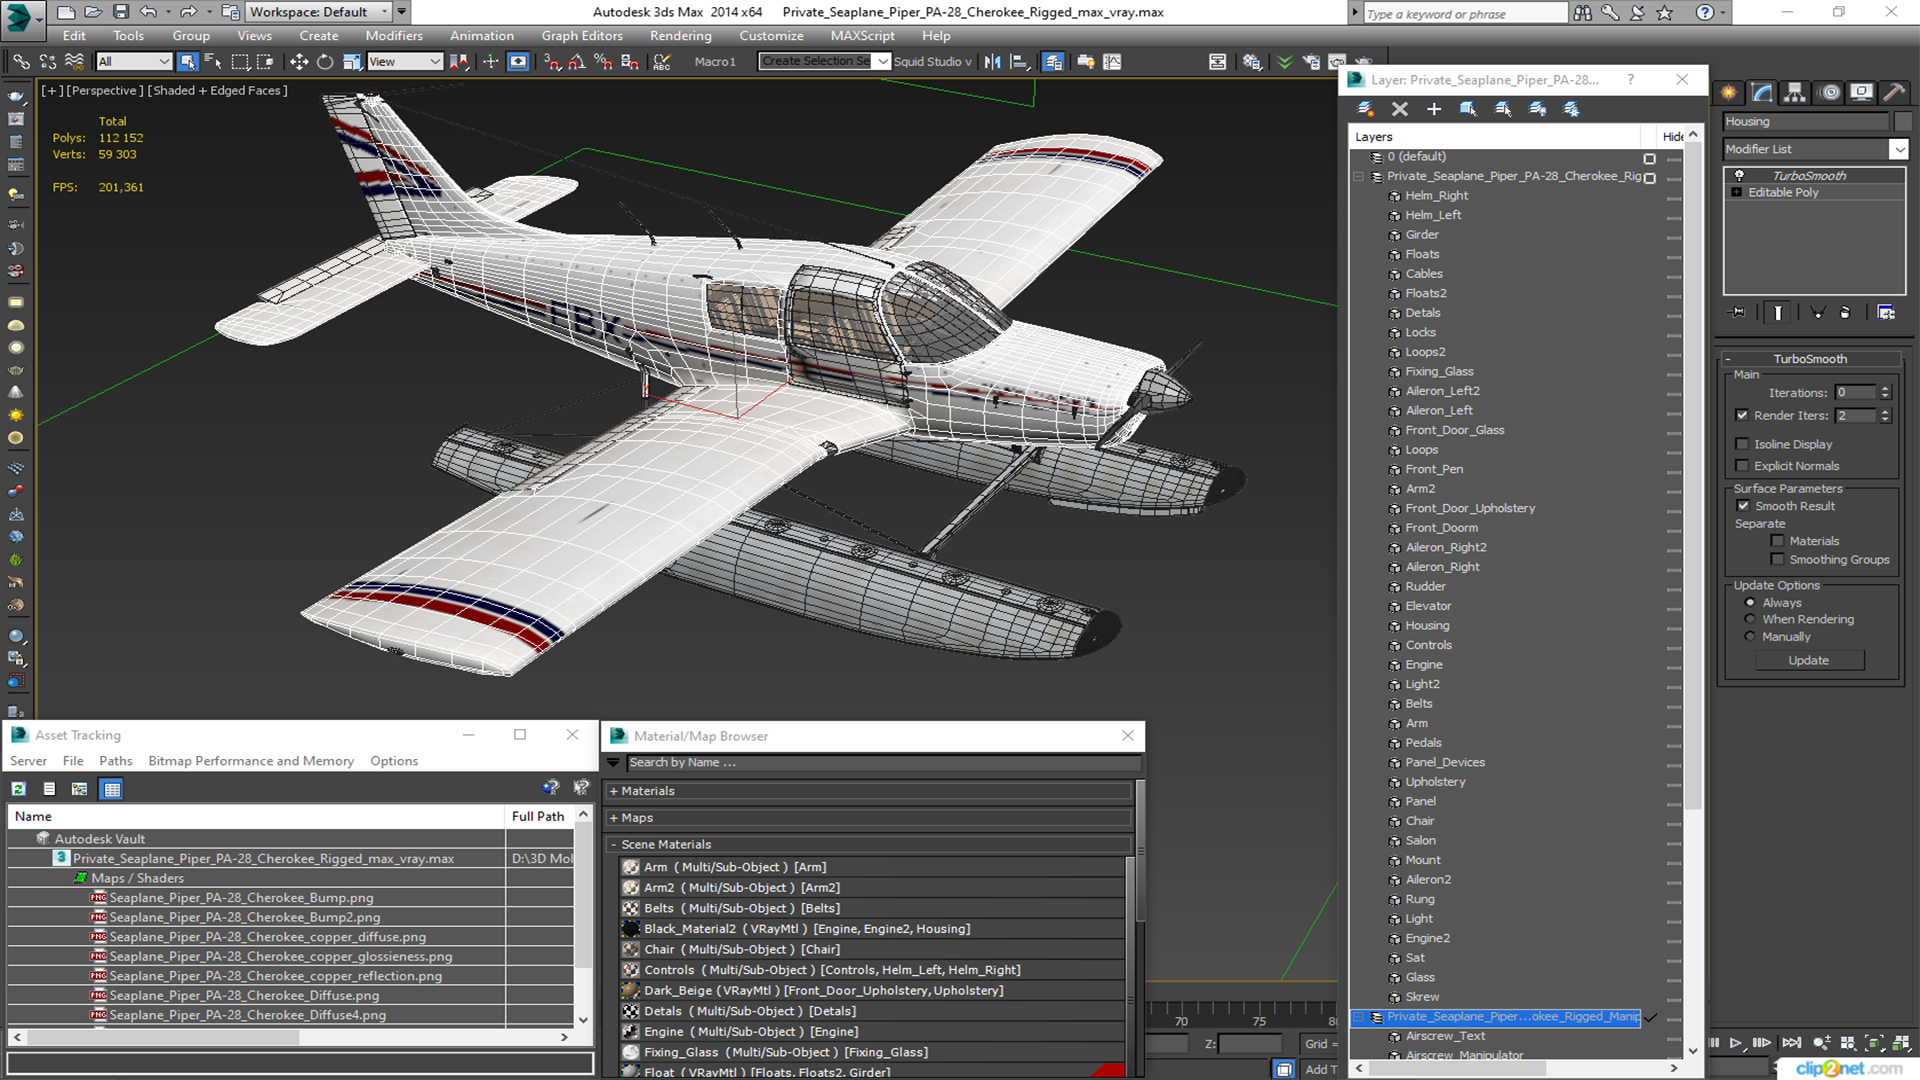Open the Rendering menu
Screen dimensions: 1920x1080
tap(680, 35)
